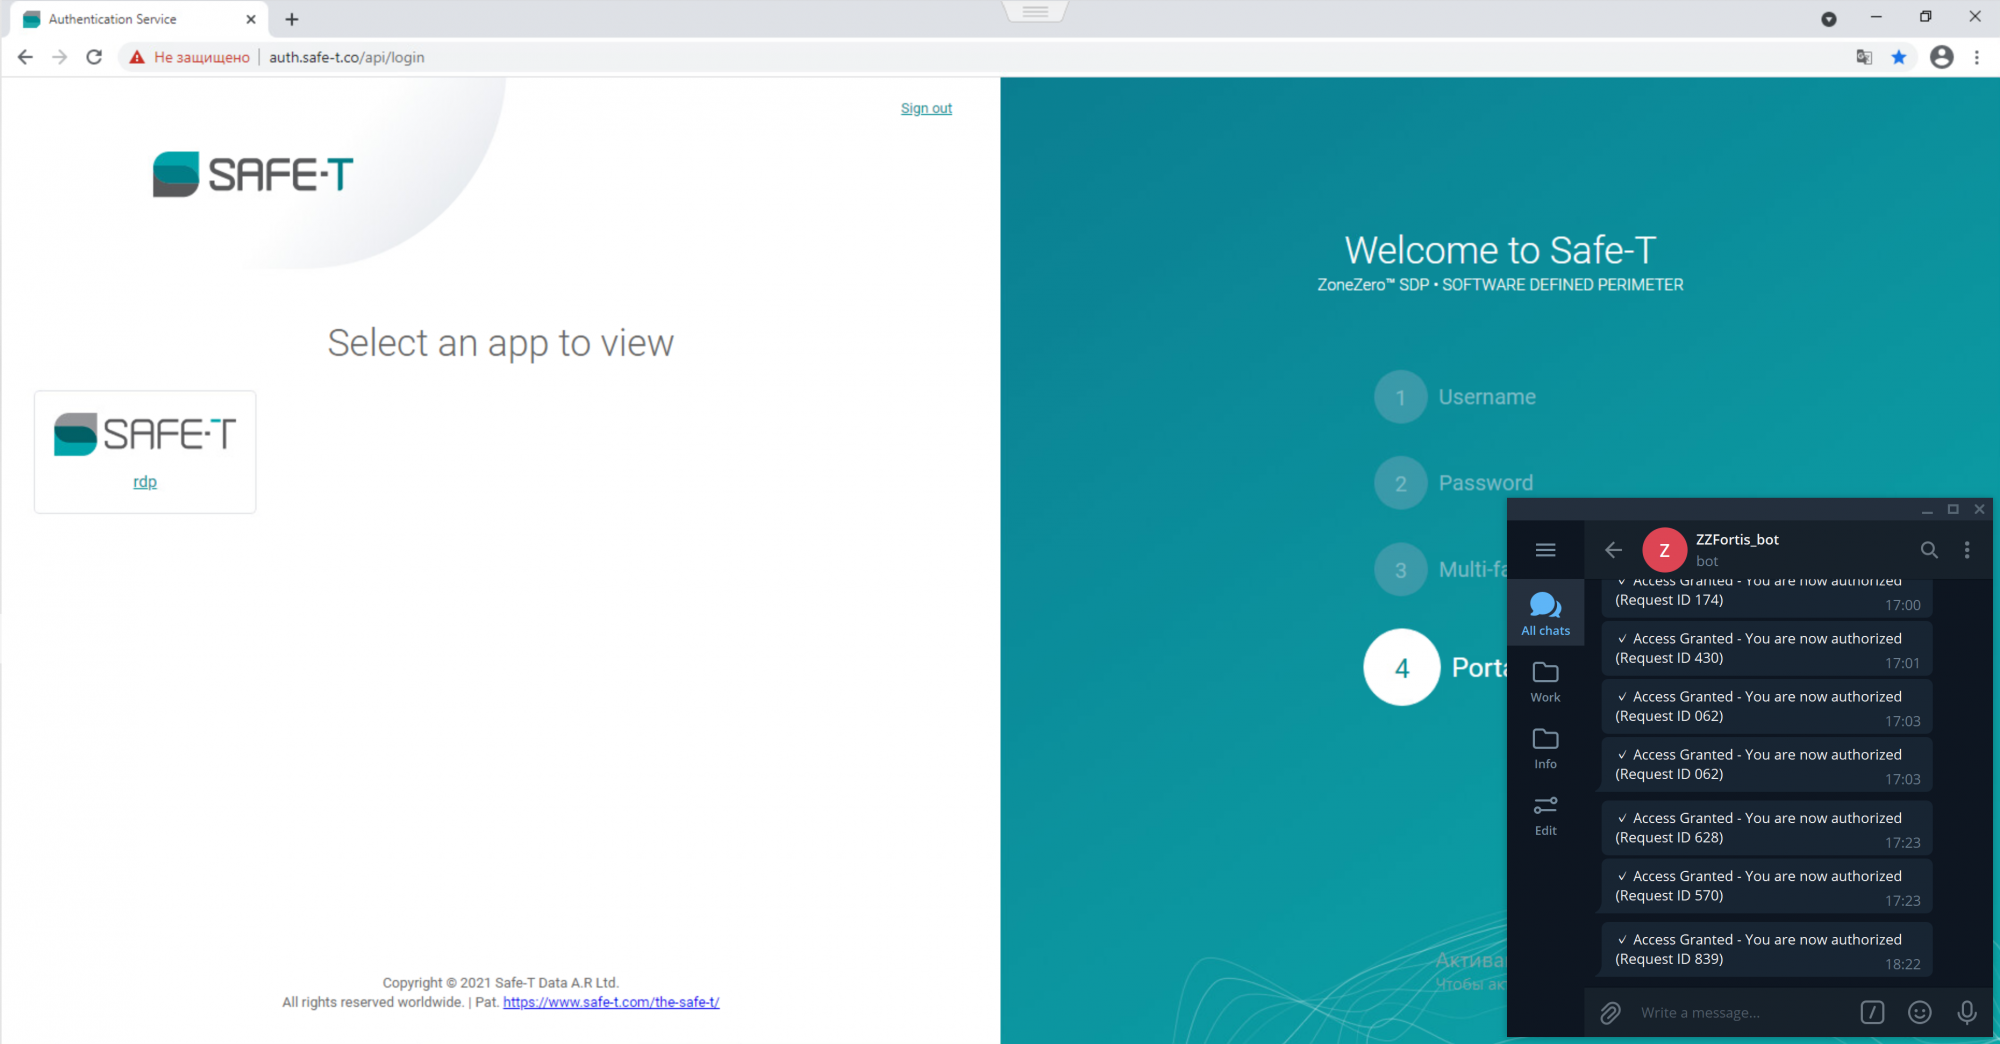Image resolution: width=2000 pixels, height=1044 pixels.
Task: Click the message with Request ID 430
Action: click(x=1766, y=648)
